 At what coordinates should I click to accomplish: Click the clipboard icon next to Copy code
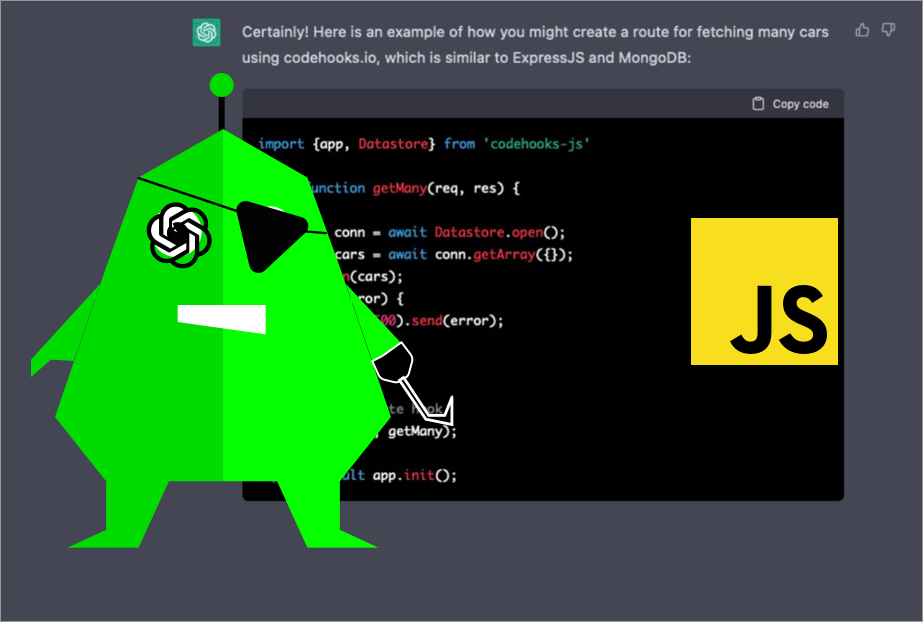click(x=758, y=104)
